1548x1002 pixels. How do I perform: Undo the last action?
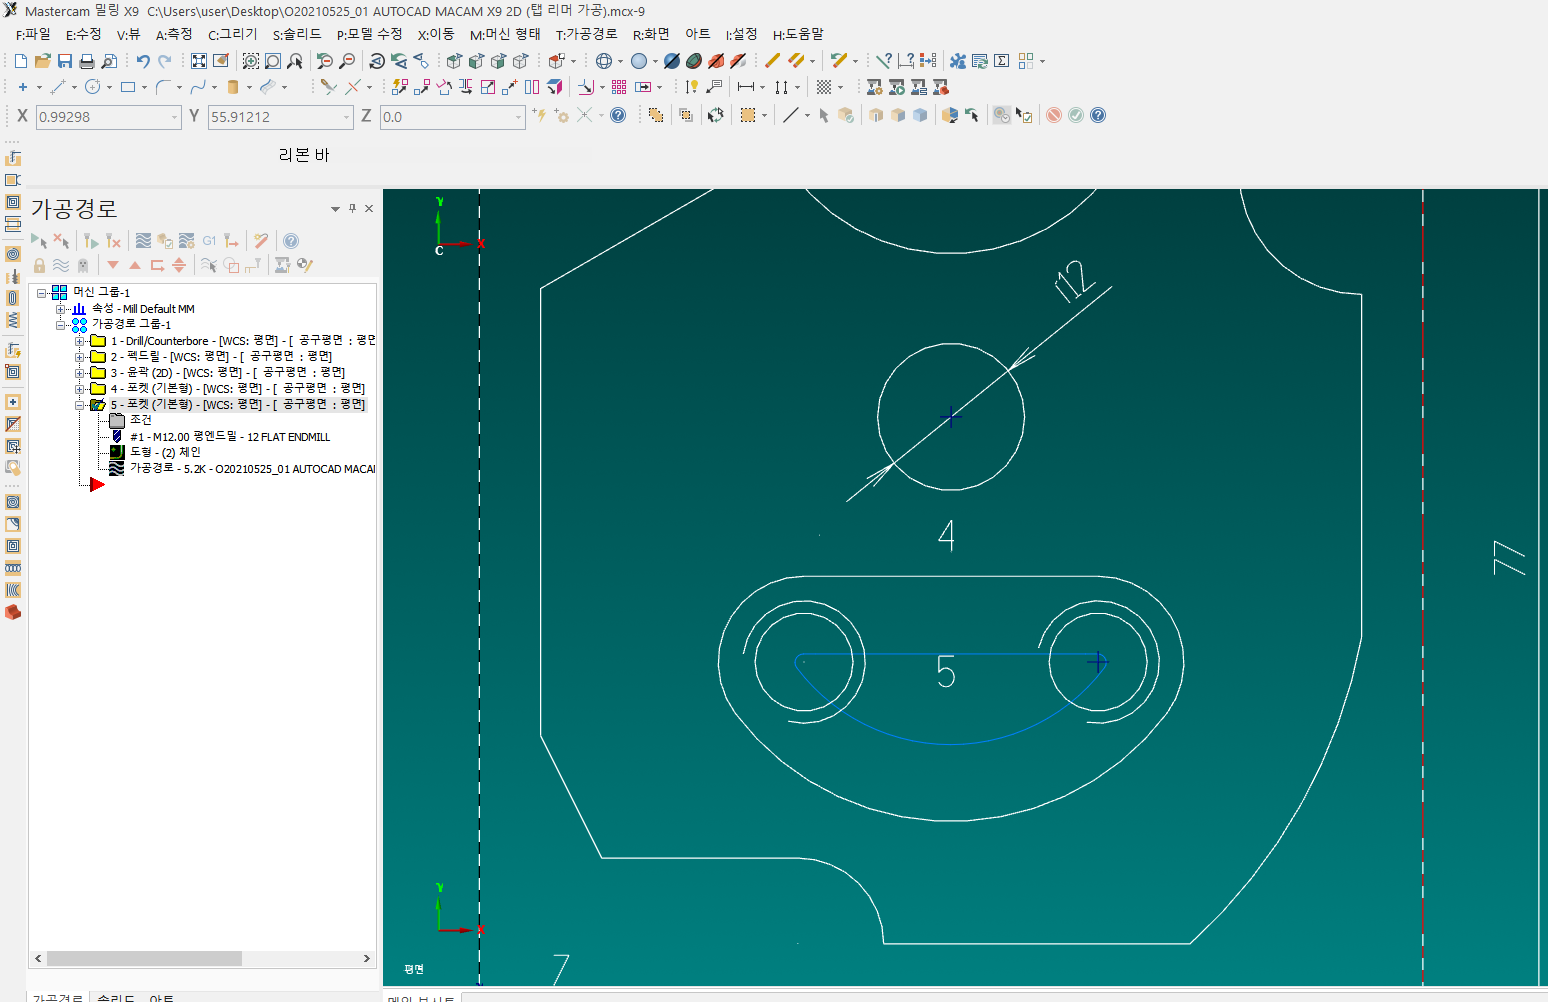pos(143,61)
